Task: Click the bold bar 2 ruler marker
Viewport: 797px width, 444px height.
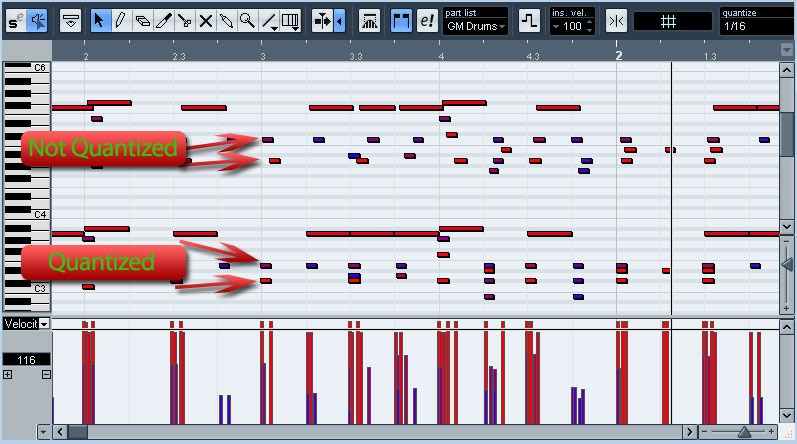Action: pyautogui.click(x=619, y=56)
